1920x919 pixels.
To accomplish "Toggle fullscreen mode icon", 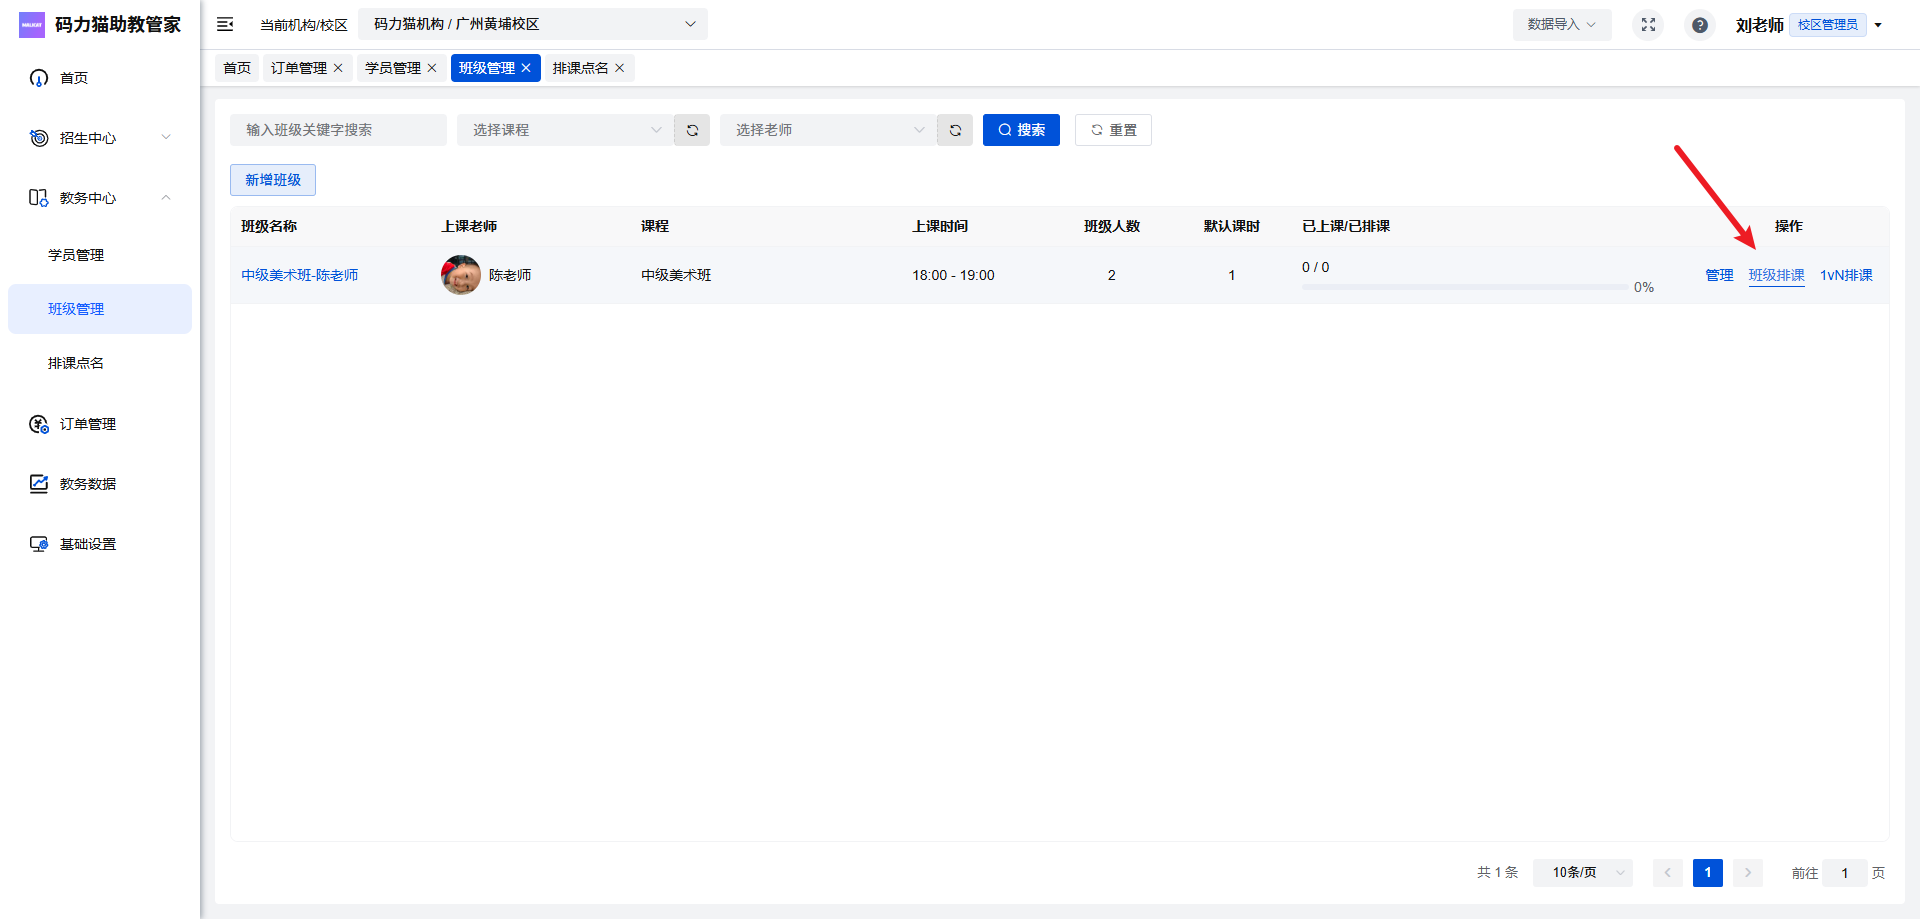I will 1648,24.
